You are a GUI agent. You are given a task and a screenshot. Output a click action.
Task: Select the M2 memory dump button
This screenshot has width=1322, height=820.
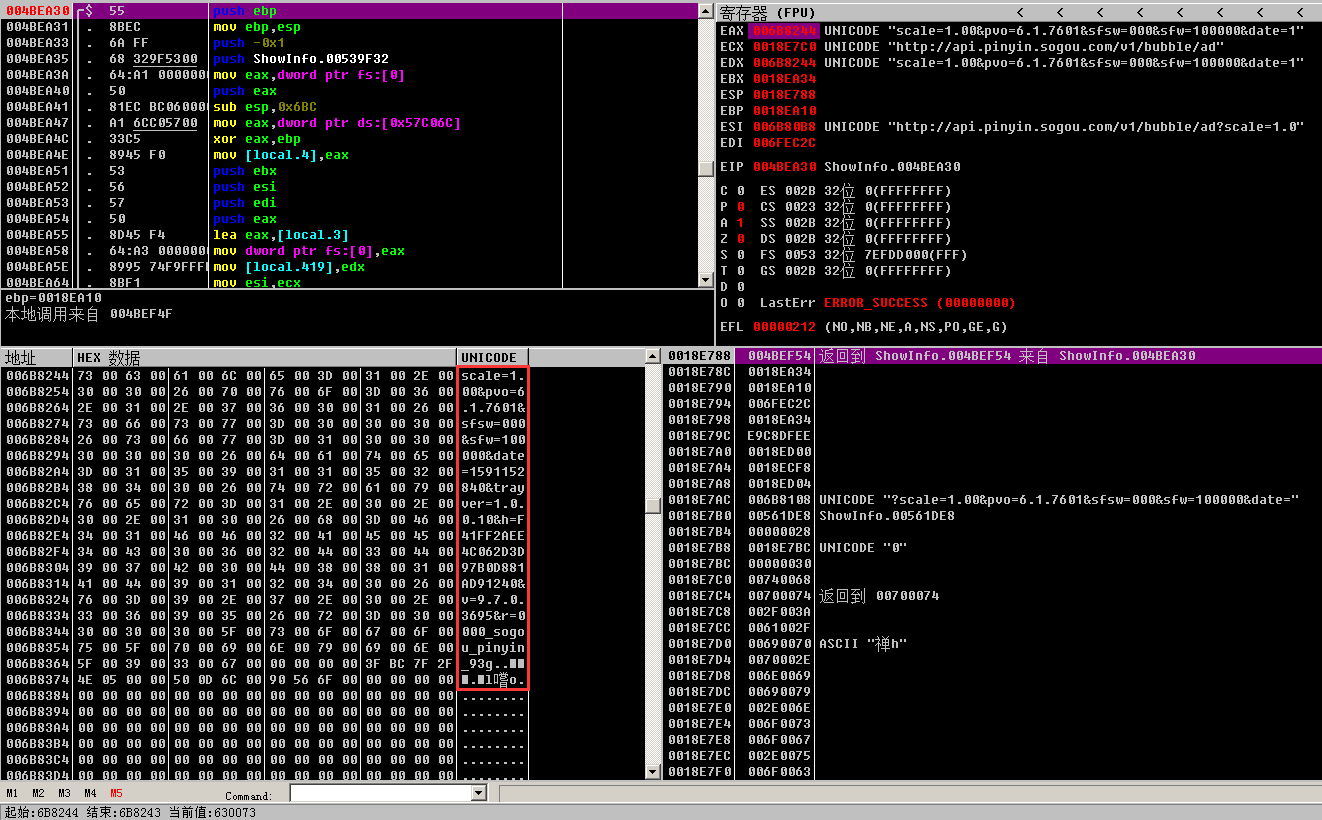(x=38, y=793)
